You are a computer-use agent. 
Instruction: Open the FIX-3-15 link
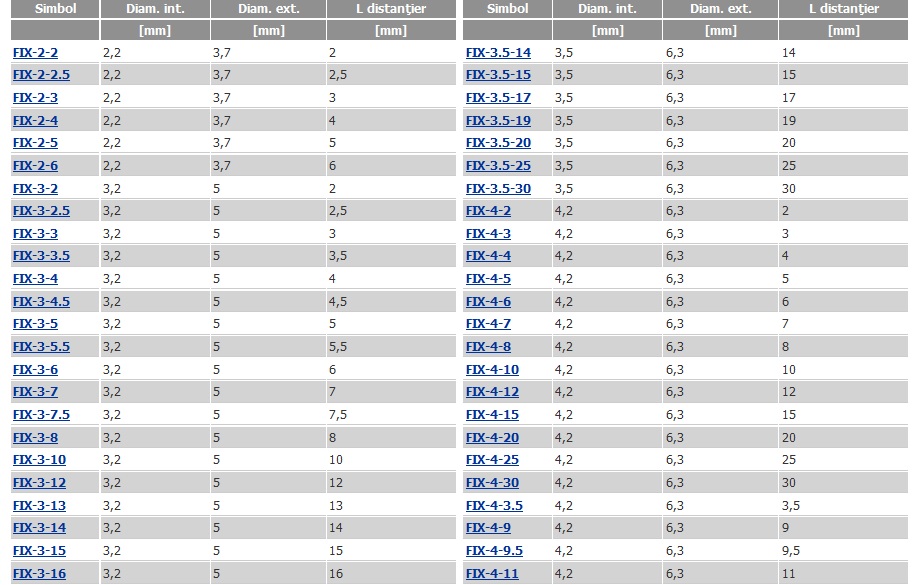click(x=40, y=551)
